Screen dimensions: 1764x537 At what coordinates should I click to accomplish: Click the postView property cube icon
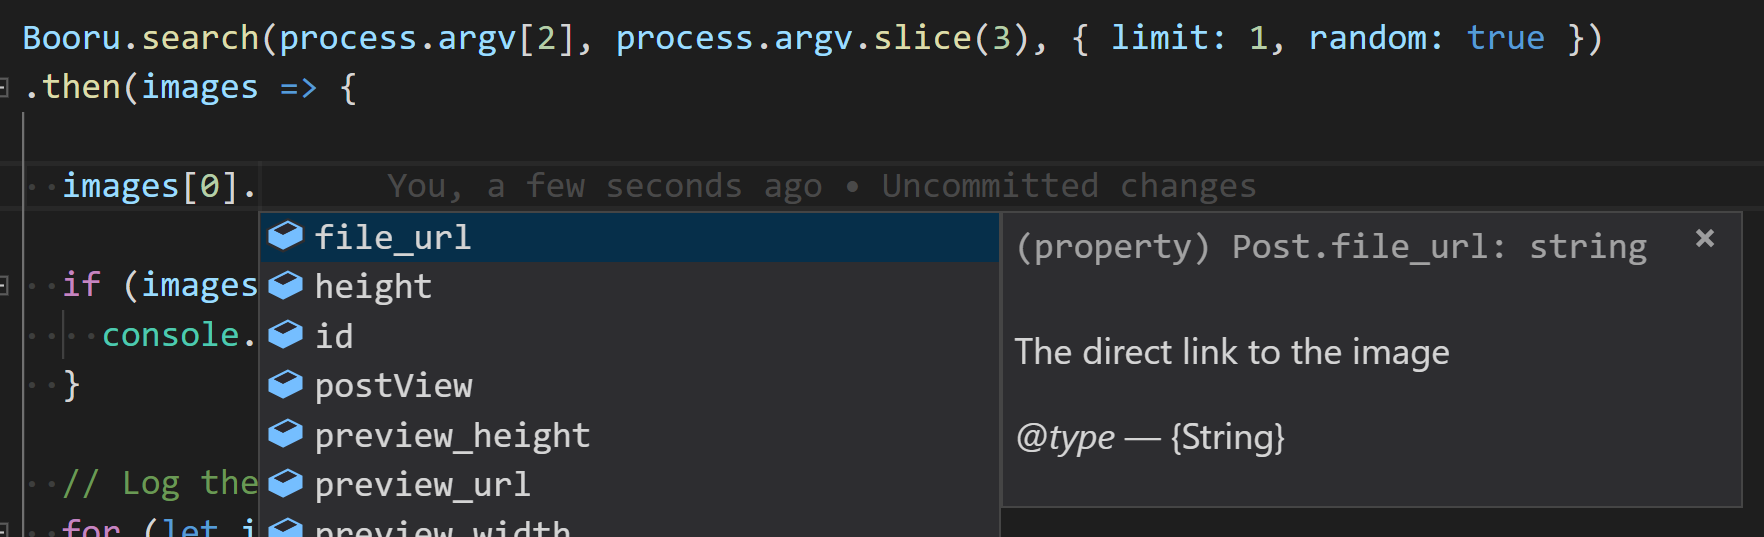click(x=285, y=384)
